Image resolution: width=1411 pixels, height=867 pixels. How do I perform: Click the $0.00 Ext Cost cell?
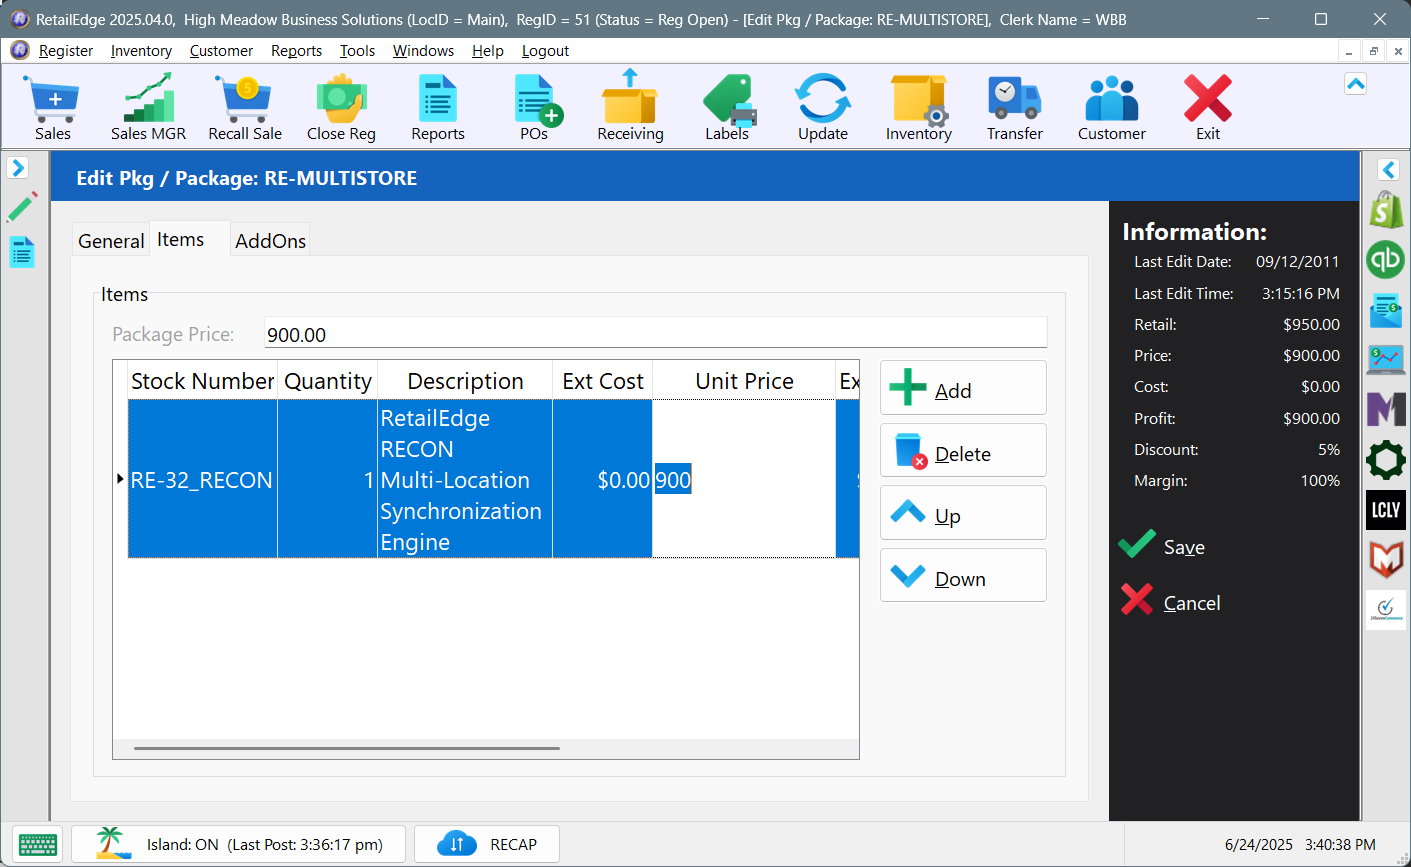603,480
